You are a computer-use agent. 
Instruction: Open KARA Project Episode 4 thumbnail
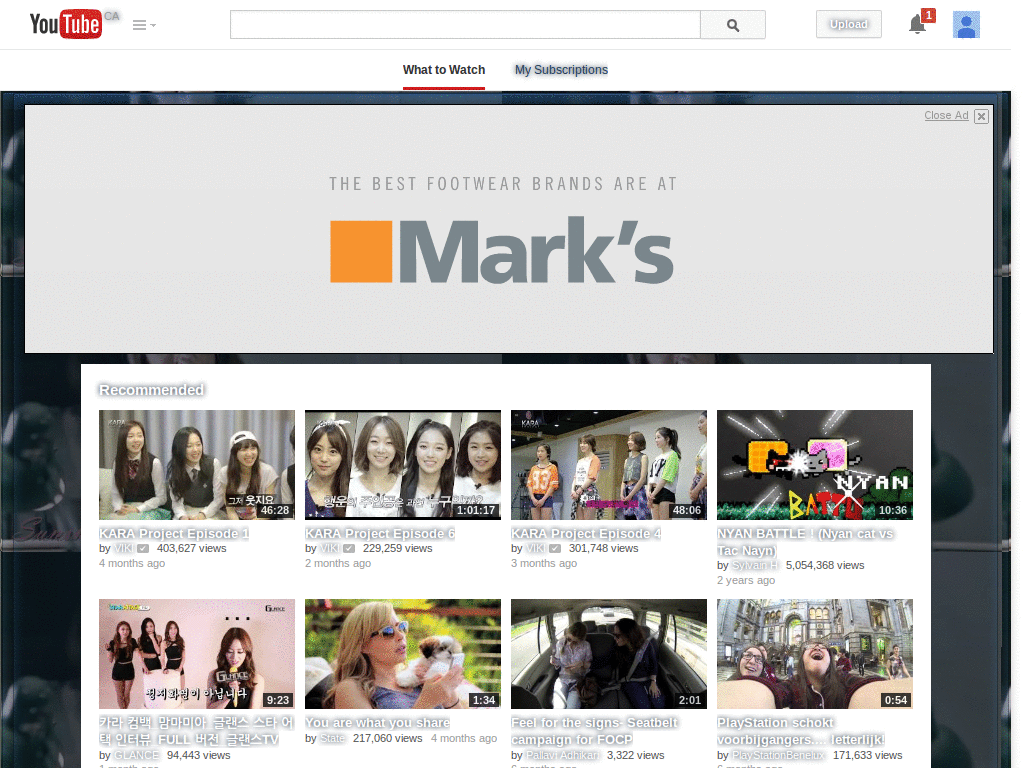point(609,465)
